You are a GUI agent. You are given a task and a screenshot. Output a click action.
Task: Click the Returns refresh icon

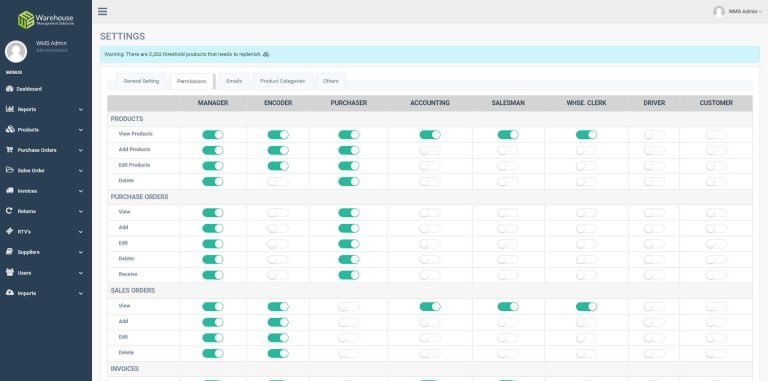[9, 211]
